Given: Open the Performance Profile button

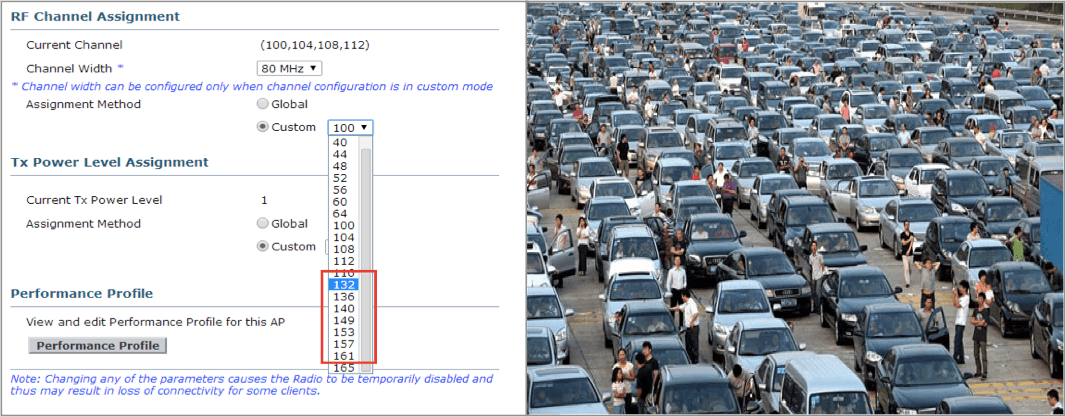Looking at the screenshot, I should (x=97, y=346).
